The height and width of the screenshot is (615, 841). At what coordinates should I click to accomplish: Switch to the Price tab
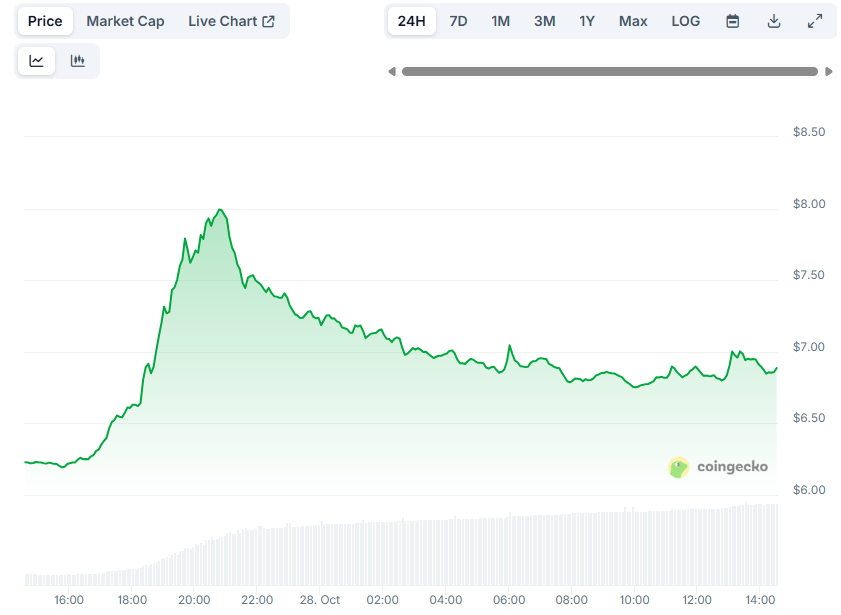45,21
